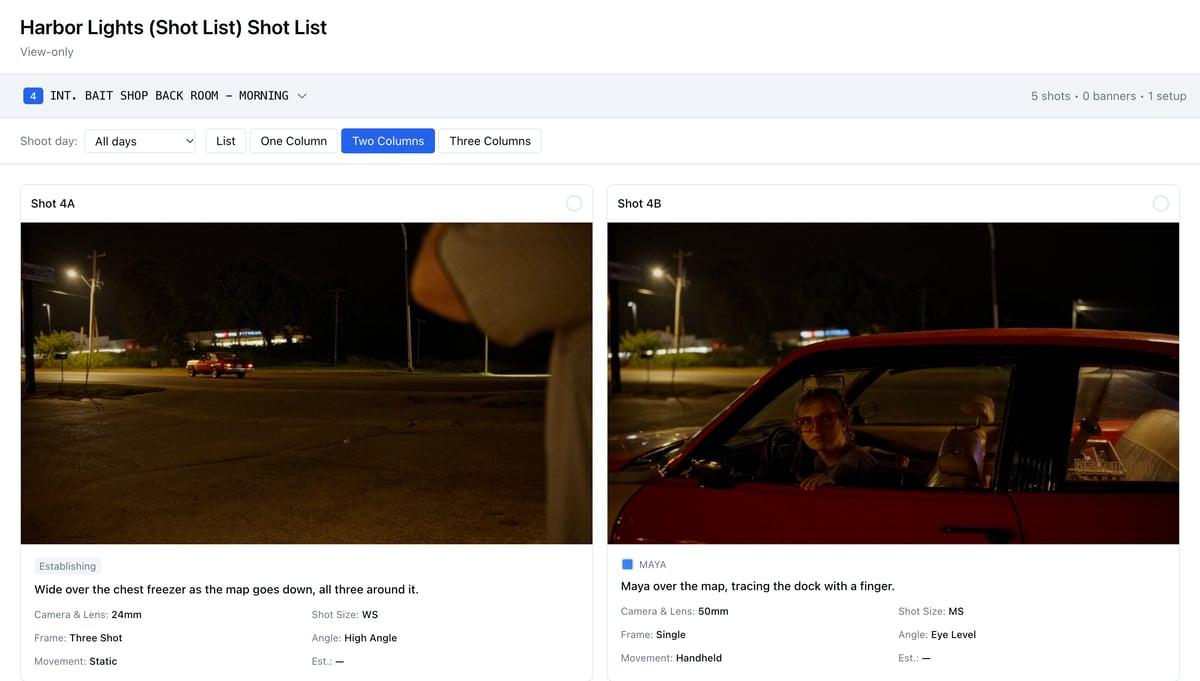Click the Shot 4A title
Screen dimensions: 1200x681
coord(53,203)
